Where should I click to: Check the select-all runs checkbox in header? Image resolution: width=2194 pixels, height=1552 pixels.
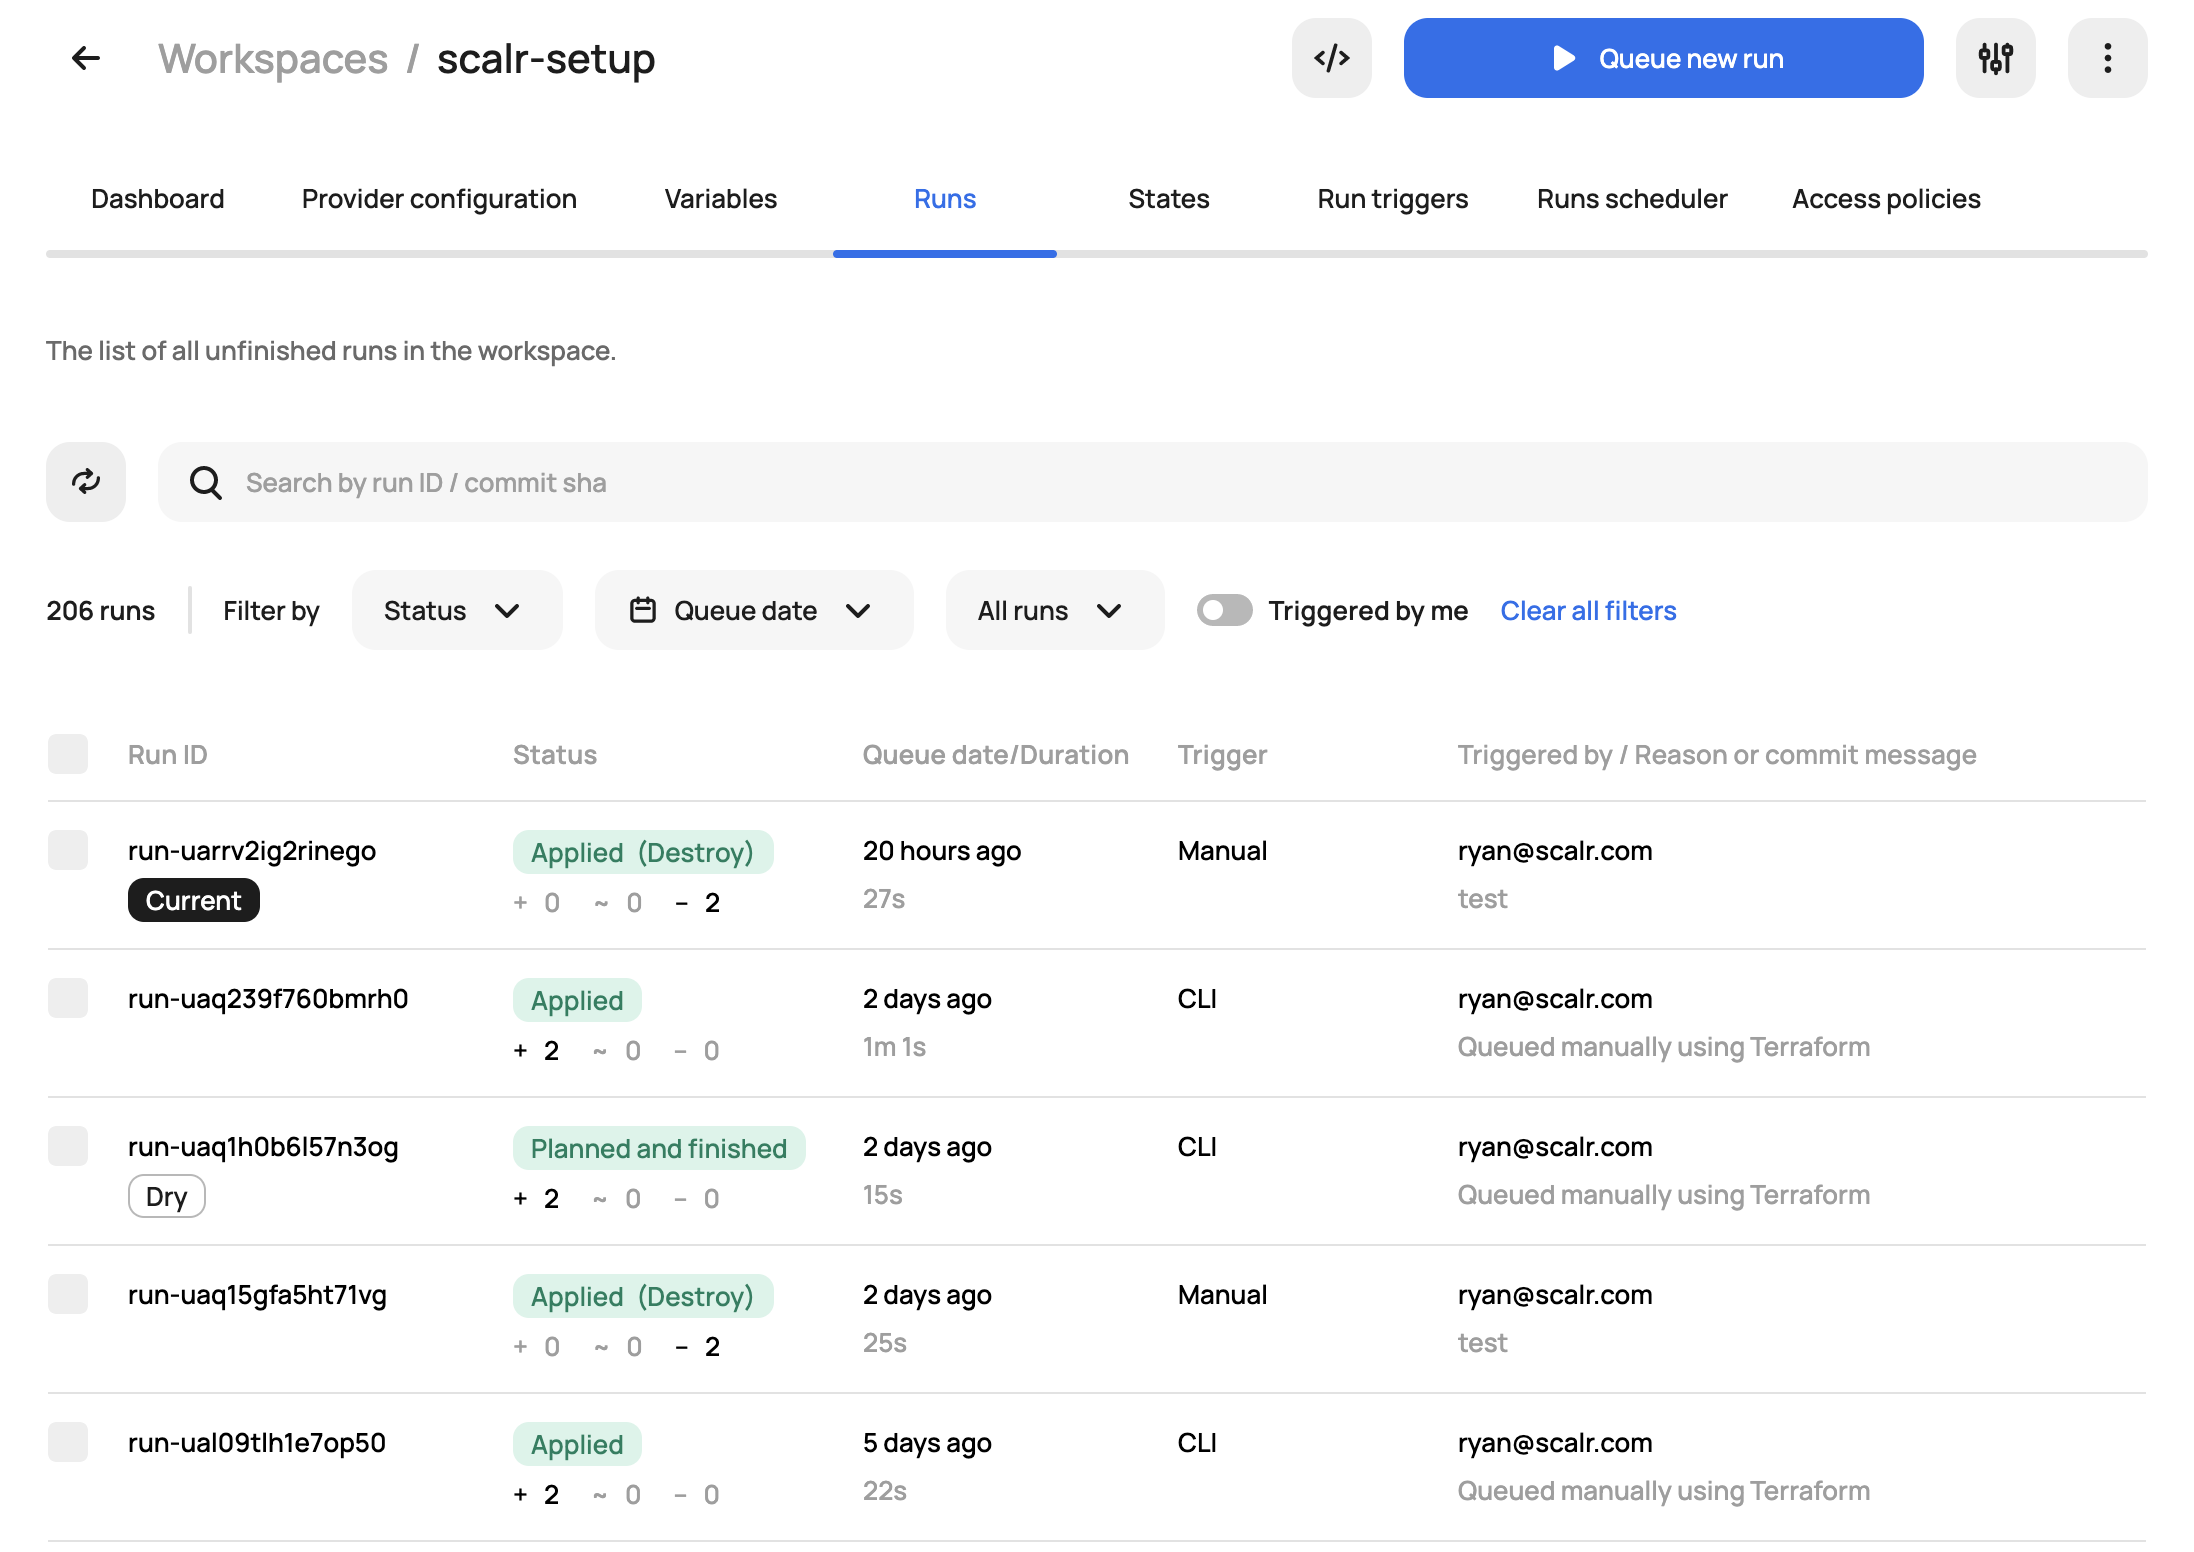click(68, 754)
